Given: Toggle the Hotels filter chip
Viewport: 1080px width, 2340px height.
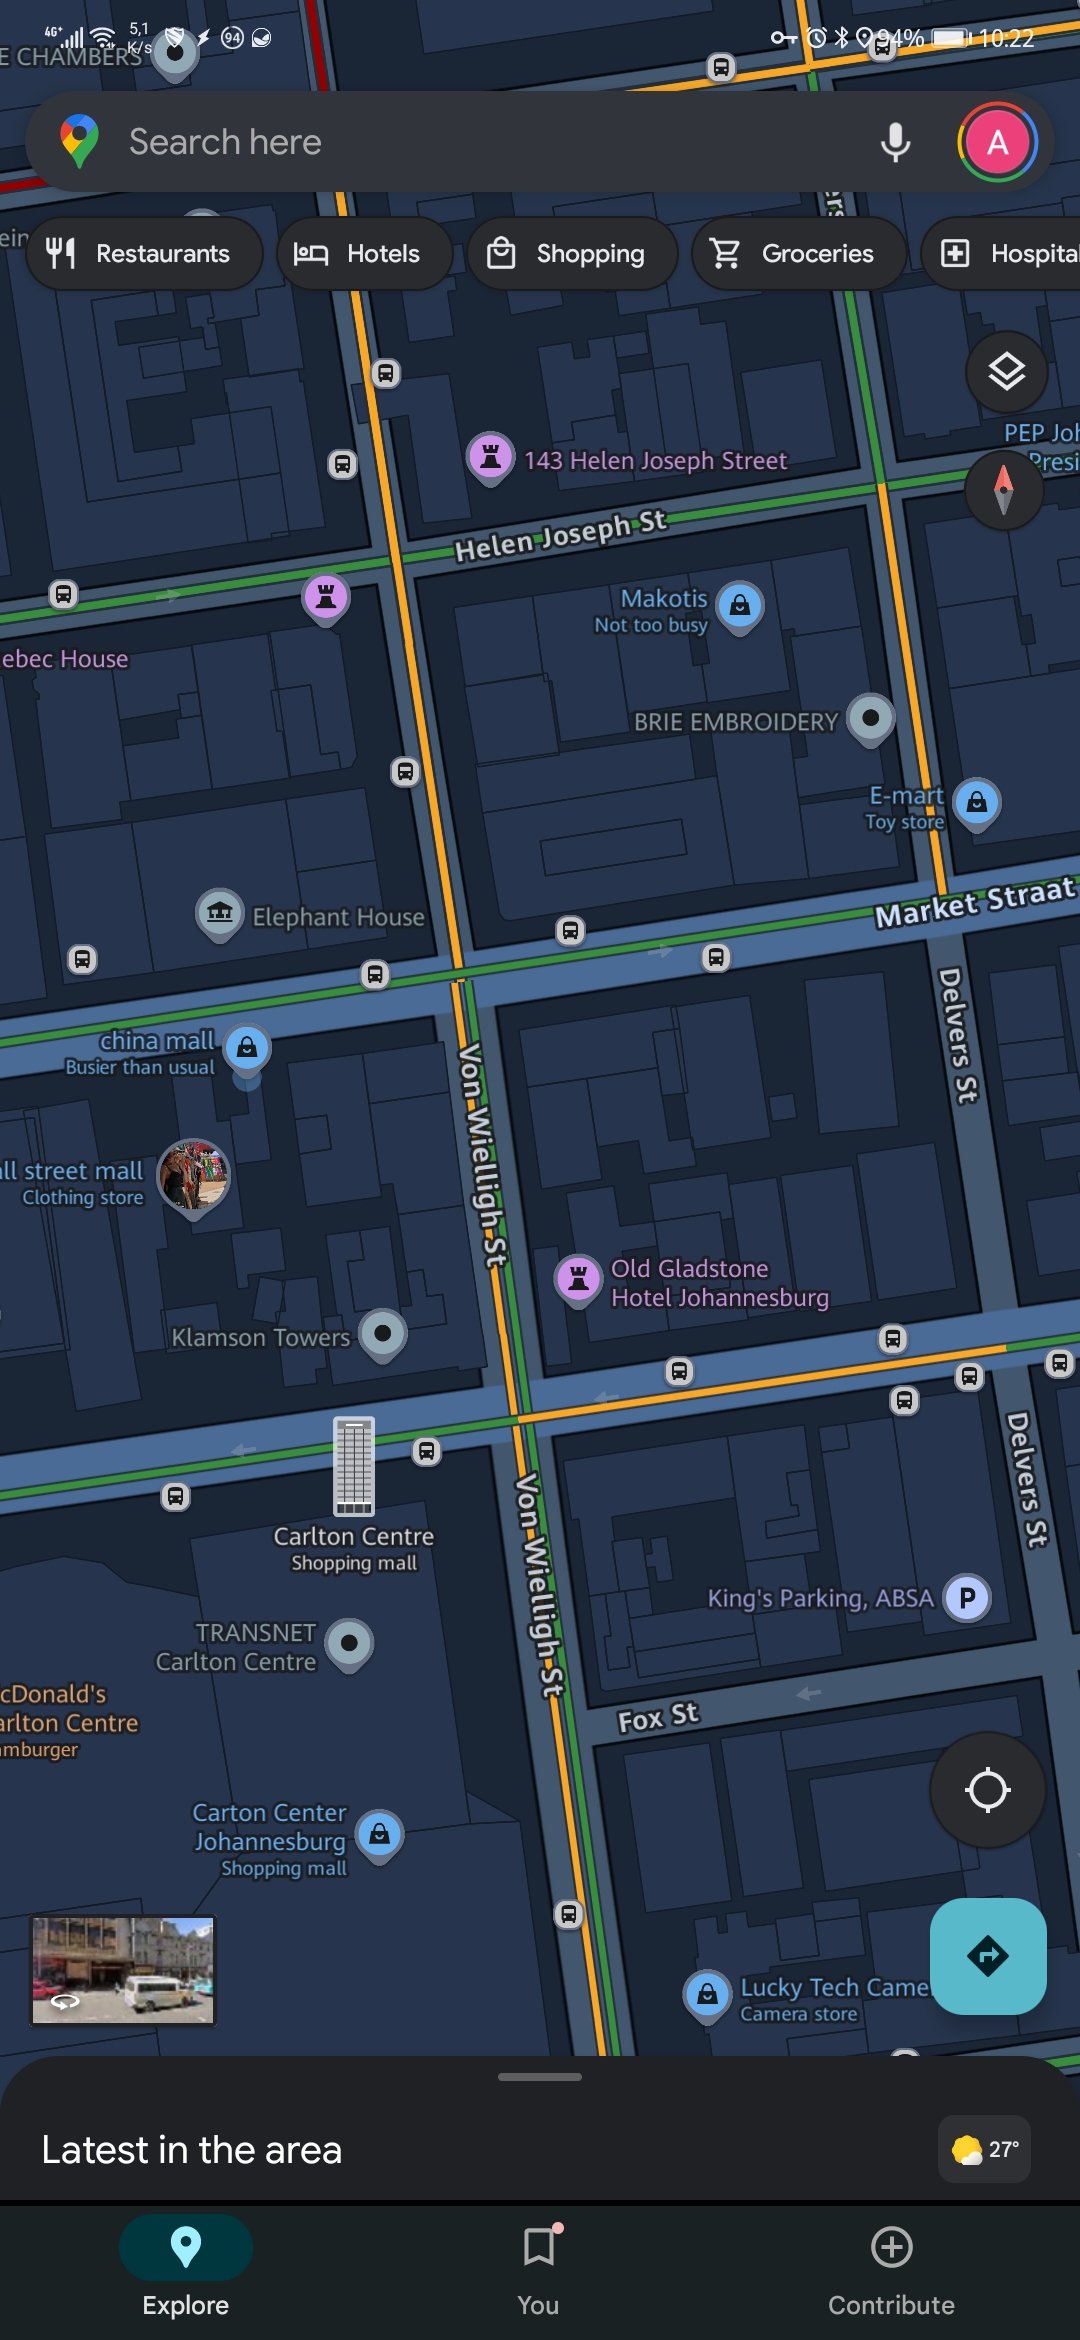Looking at the screenshot, I should [364, 254].
